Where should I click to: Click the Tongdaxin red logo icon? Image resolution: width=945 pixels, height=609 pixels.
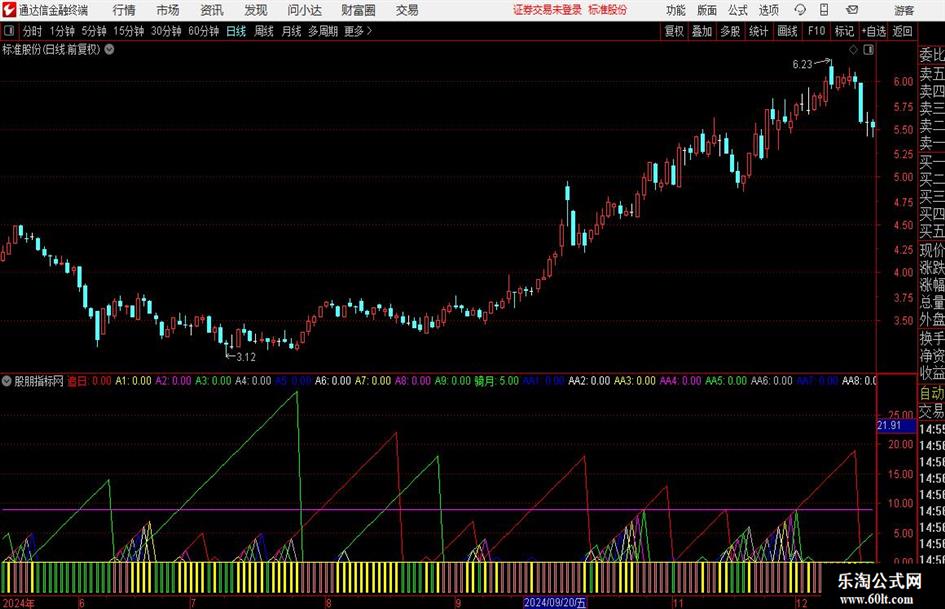click(10, 10)
